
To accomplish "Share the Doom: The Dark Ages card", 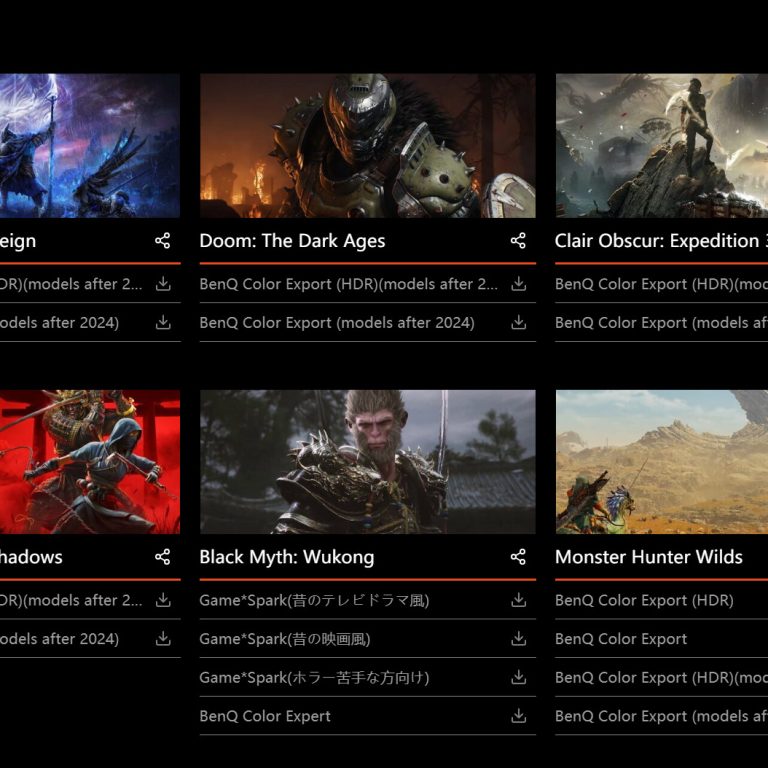I will [518, 241].
